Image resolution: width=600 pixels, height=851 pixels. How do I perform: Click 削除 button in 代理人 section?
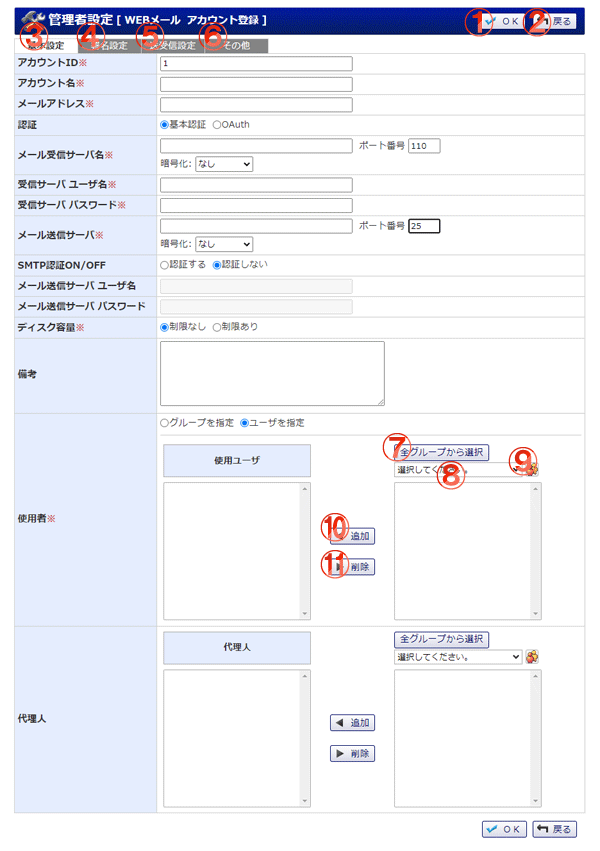(353, 754)
